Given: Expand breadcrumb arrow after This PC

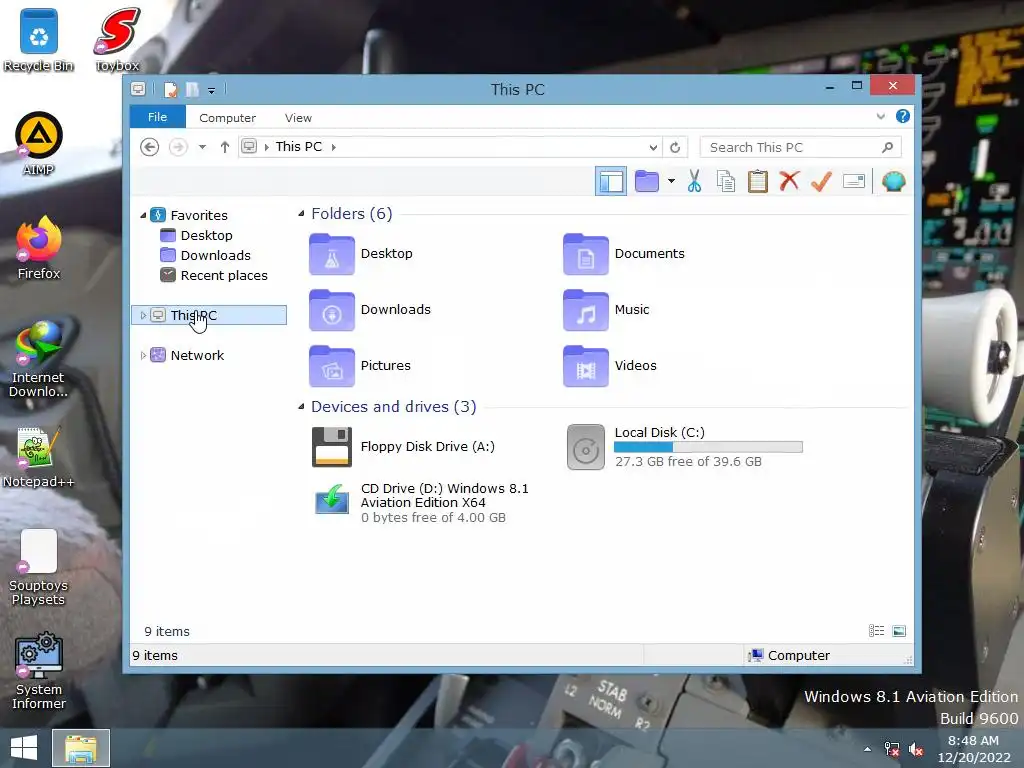Looking at the screenshot, I should 333,147.
